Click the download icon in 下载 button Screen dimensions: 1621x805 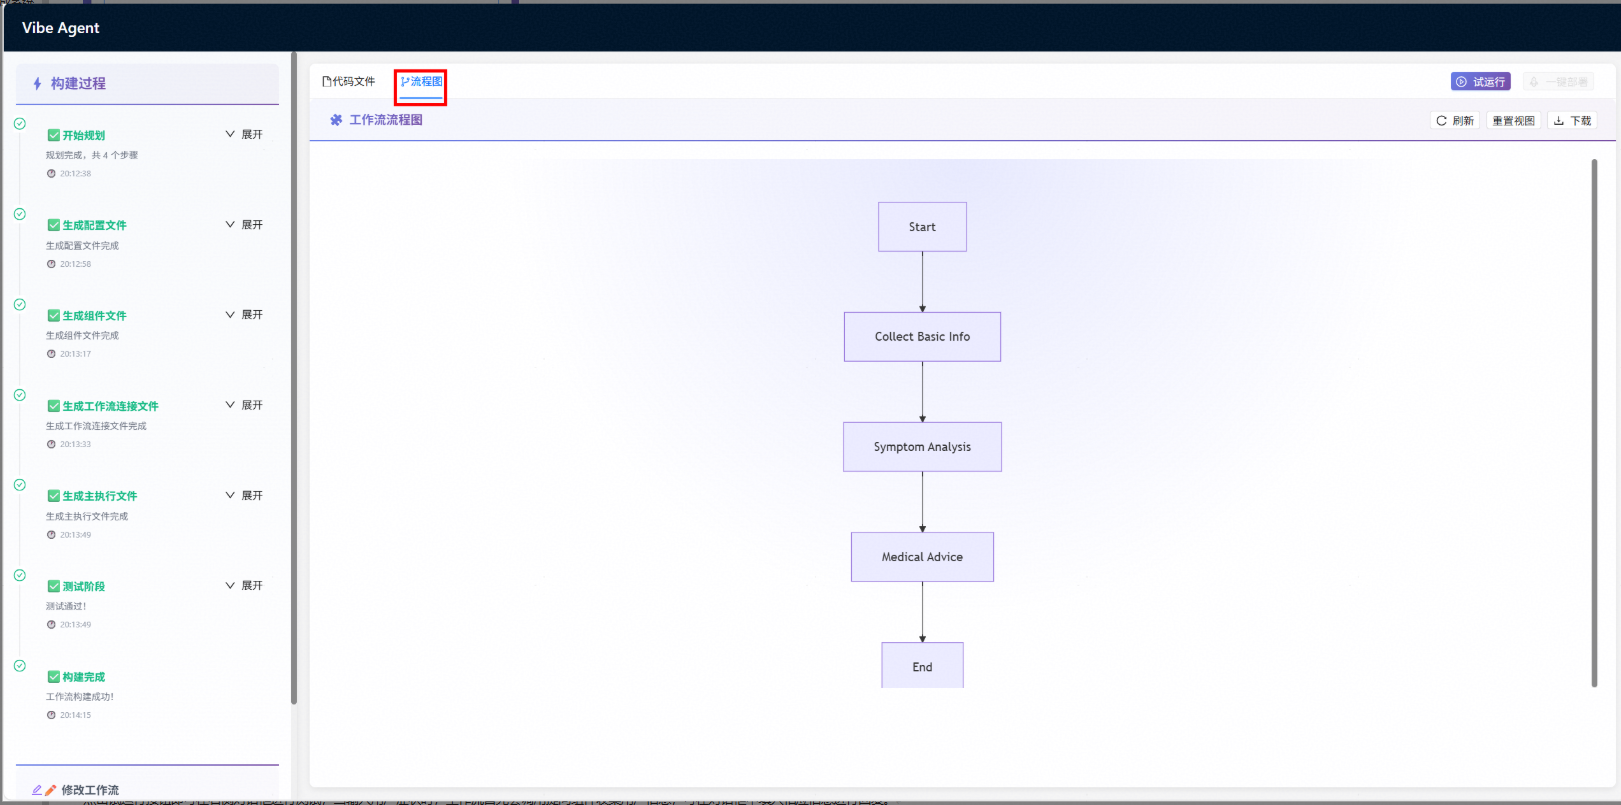(x=1558, y=121)
